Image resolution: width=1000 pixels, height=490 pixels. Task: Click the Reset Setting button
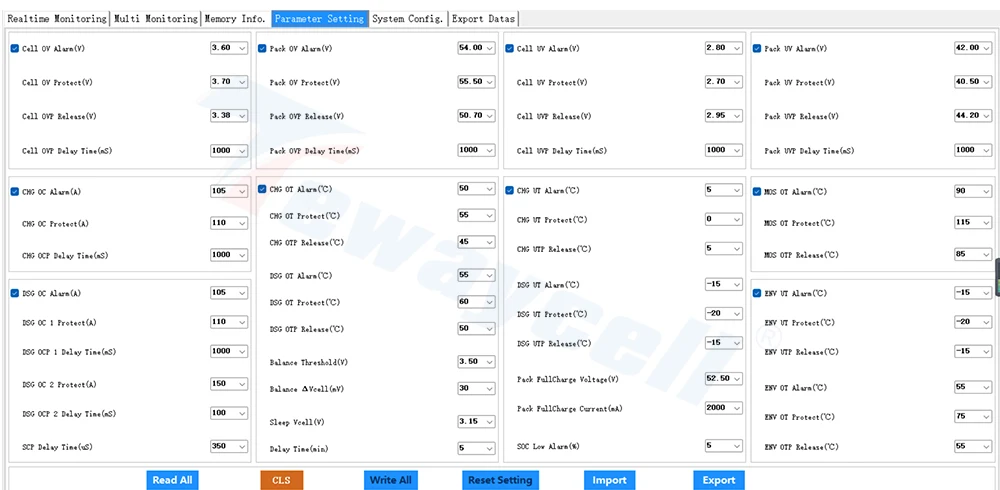[x=500, y=480]
